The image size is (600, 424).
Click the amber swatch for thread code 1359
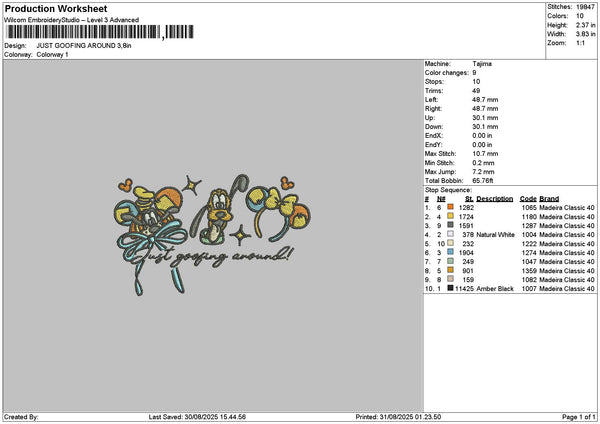(450, 270)
